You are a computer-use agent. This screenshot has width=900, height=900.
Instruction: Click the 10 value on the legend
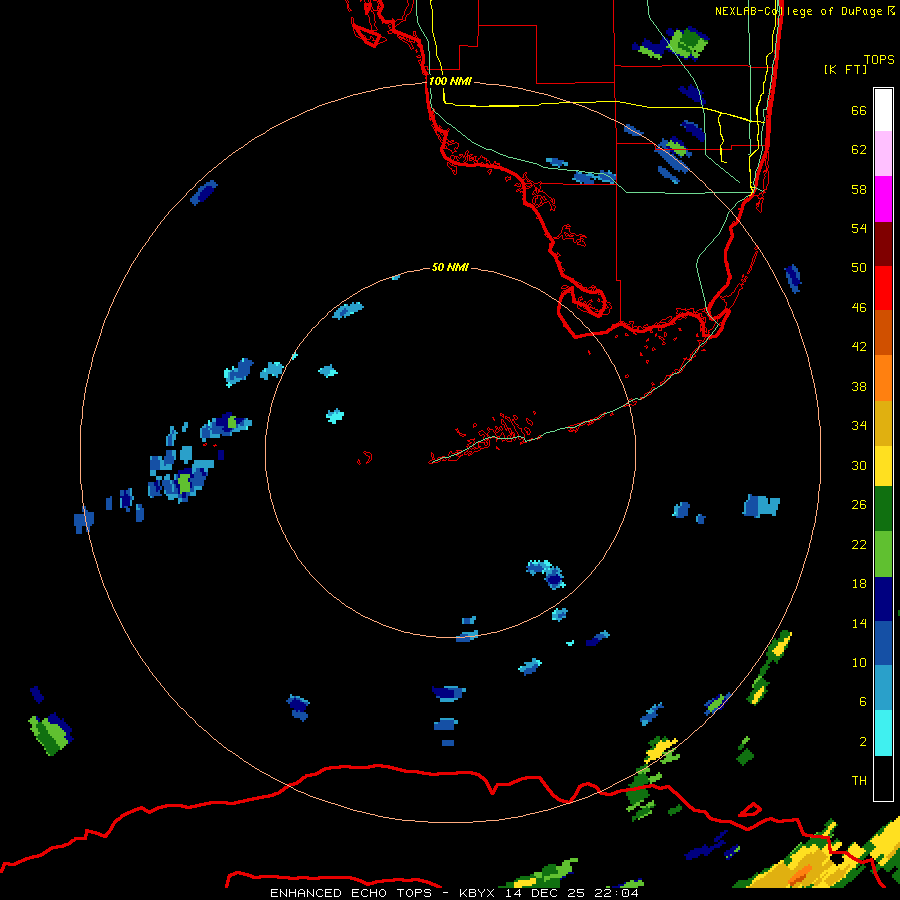coord(859,662)
